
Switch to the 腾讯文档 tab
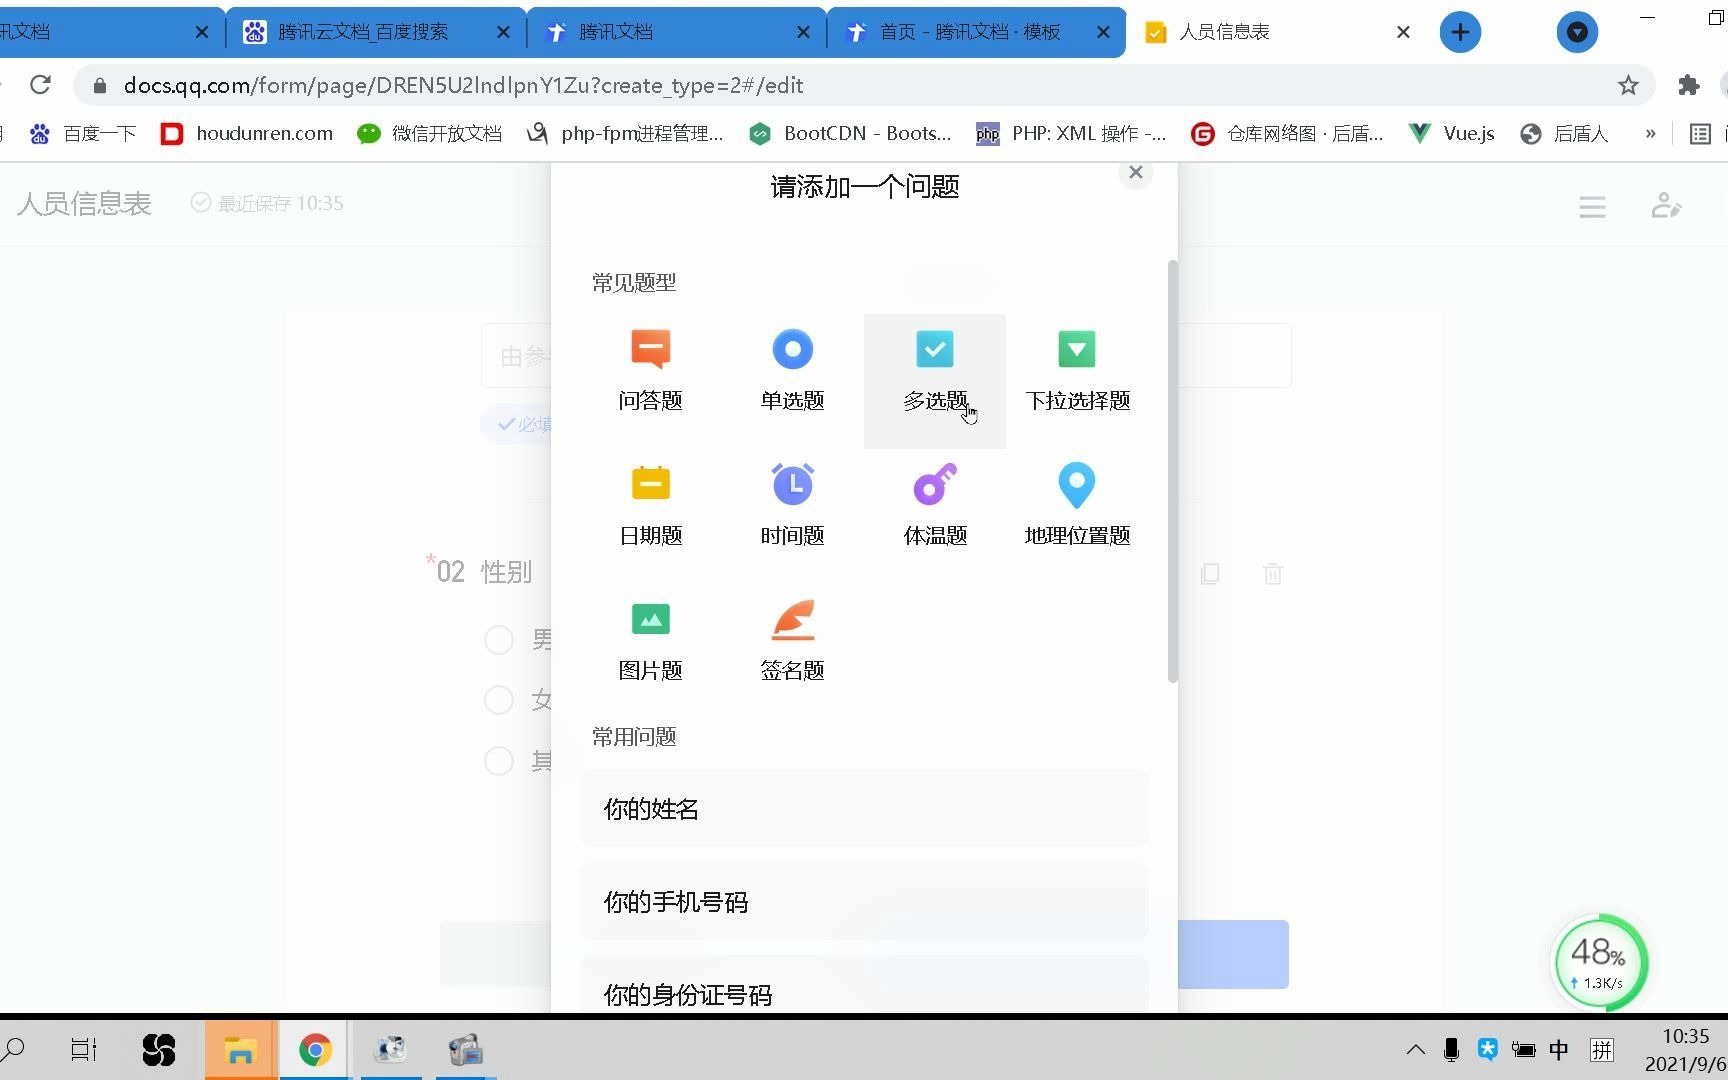(x=676, y=32)
